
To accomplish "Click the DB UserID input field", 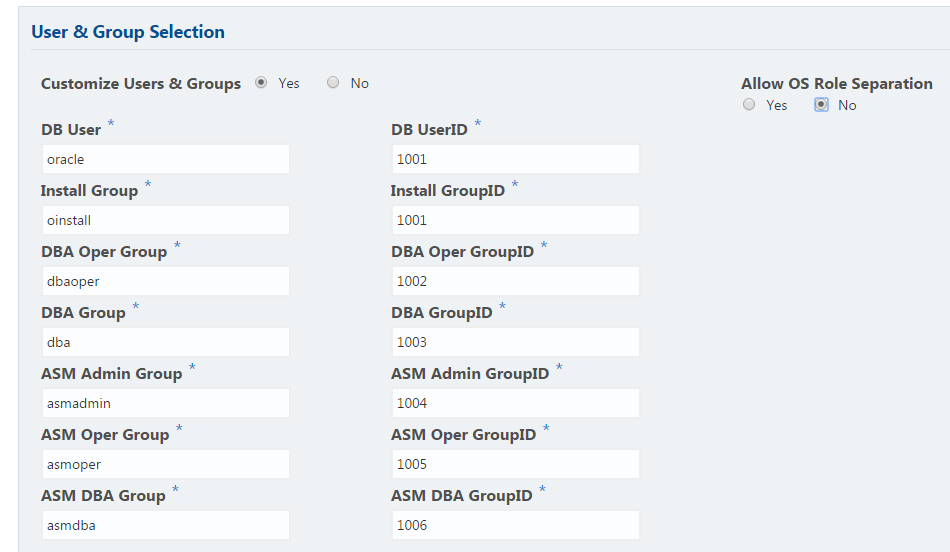I will click(515, 159).
